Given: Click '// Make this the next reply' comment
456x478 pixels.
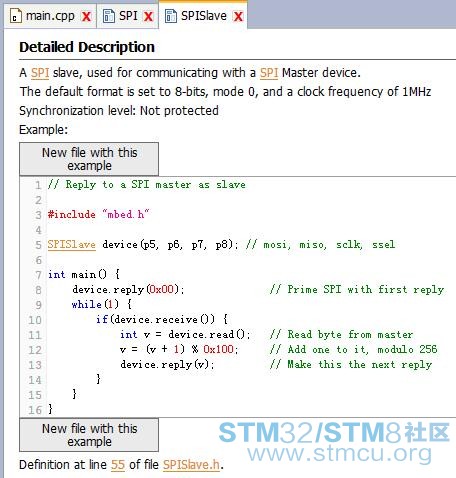Looking at the screenshot, I should (x=351, y=364).
